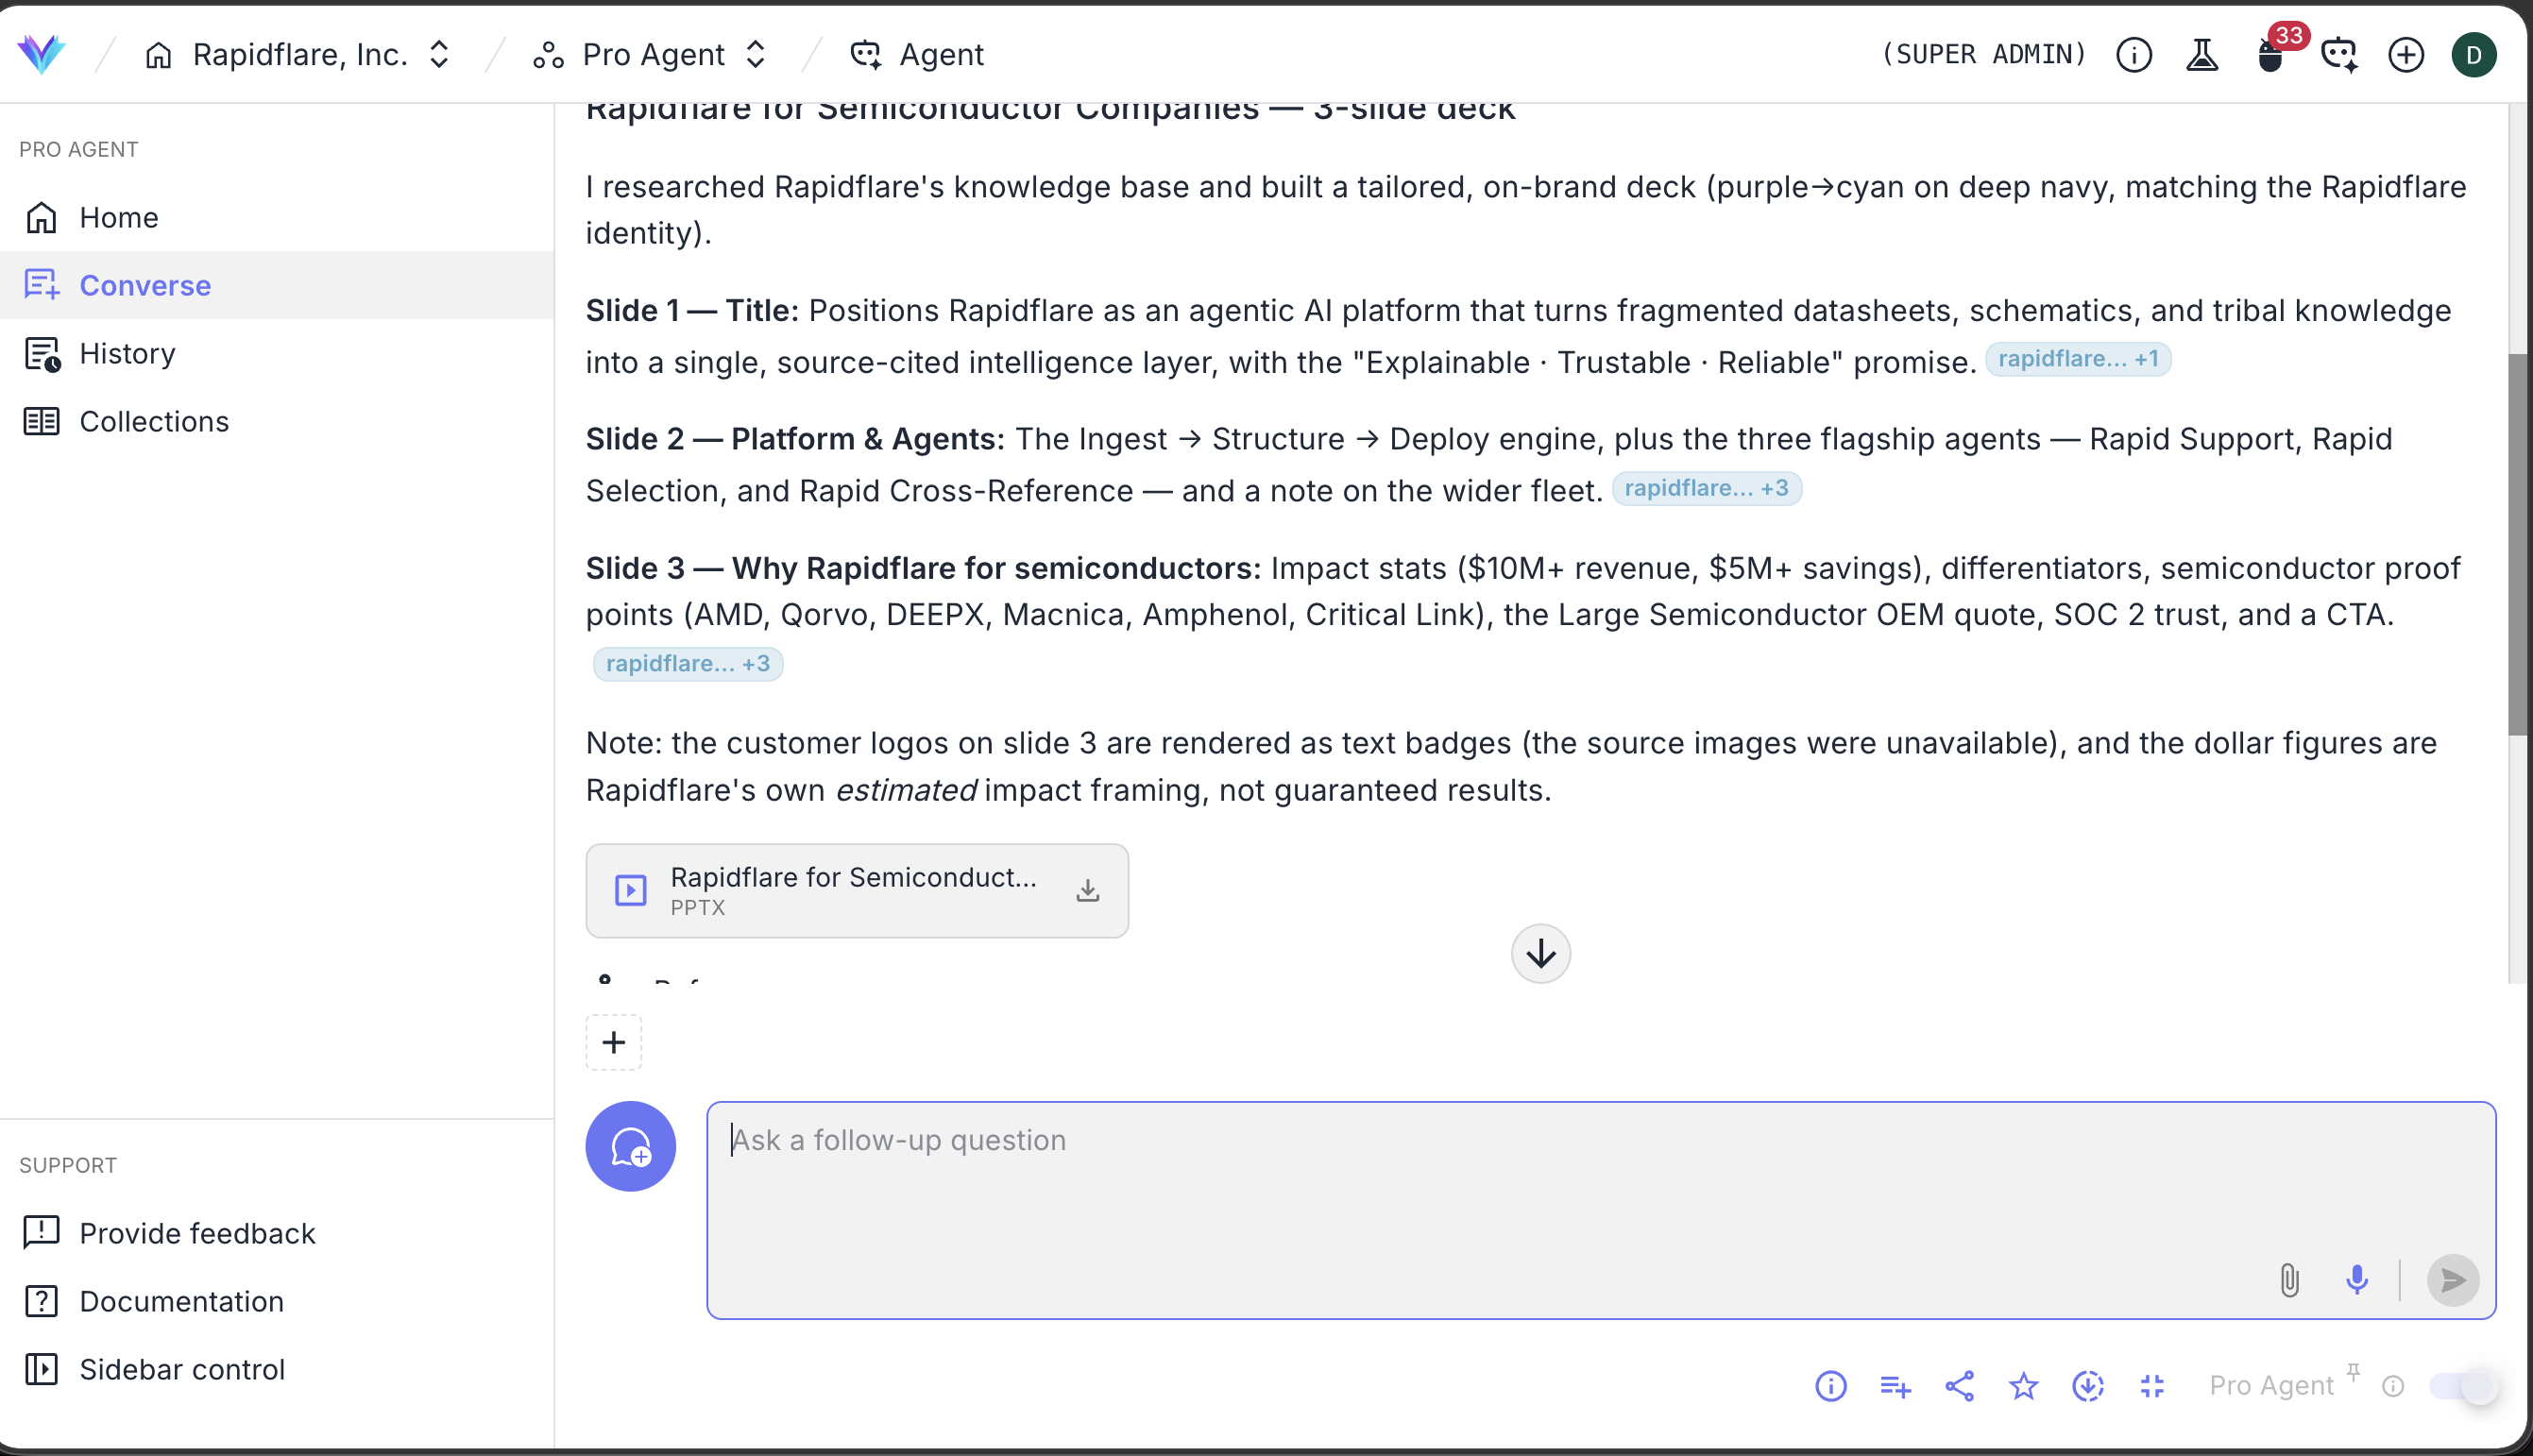
Task: Click the pin icon next to Pro Agent
Action: pyautogui.click(x=2354, y=1371)
